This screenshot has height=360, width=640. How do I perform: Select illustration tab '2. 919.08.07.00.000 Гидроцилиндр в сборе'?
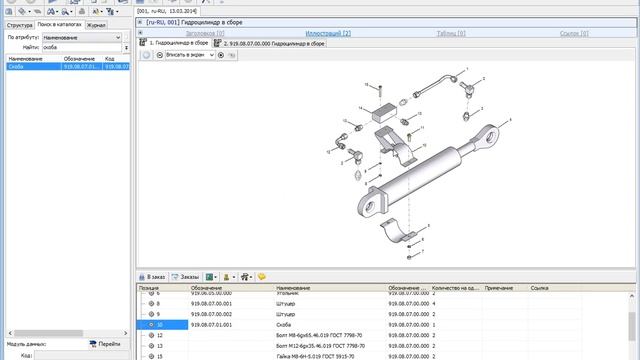point(269,43)
